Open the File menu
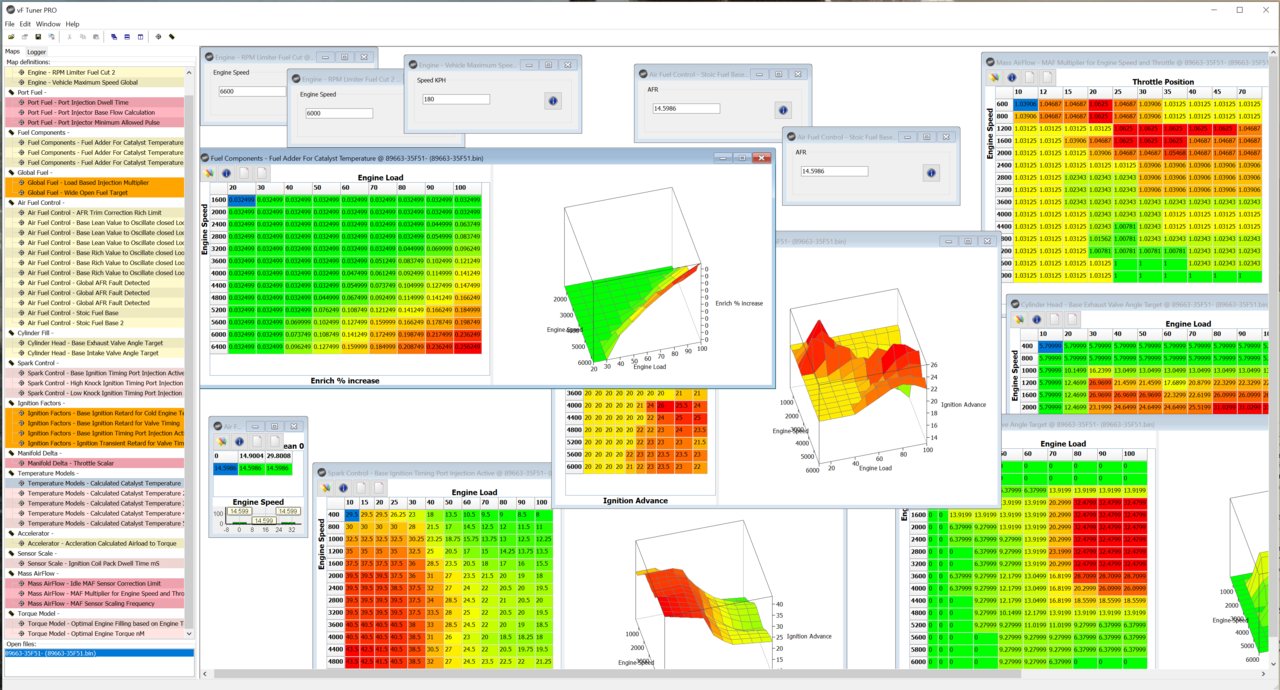Viewport: 1280px width, 690px height. pos(9,23)
